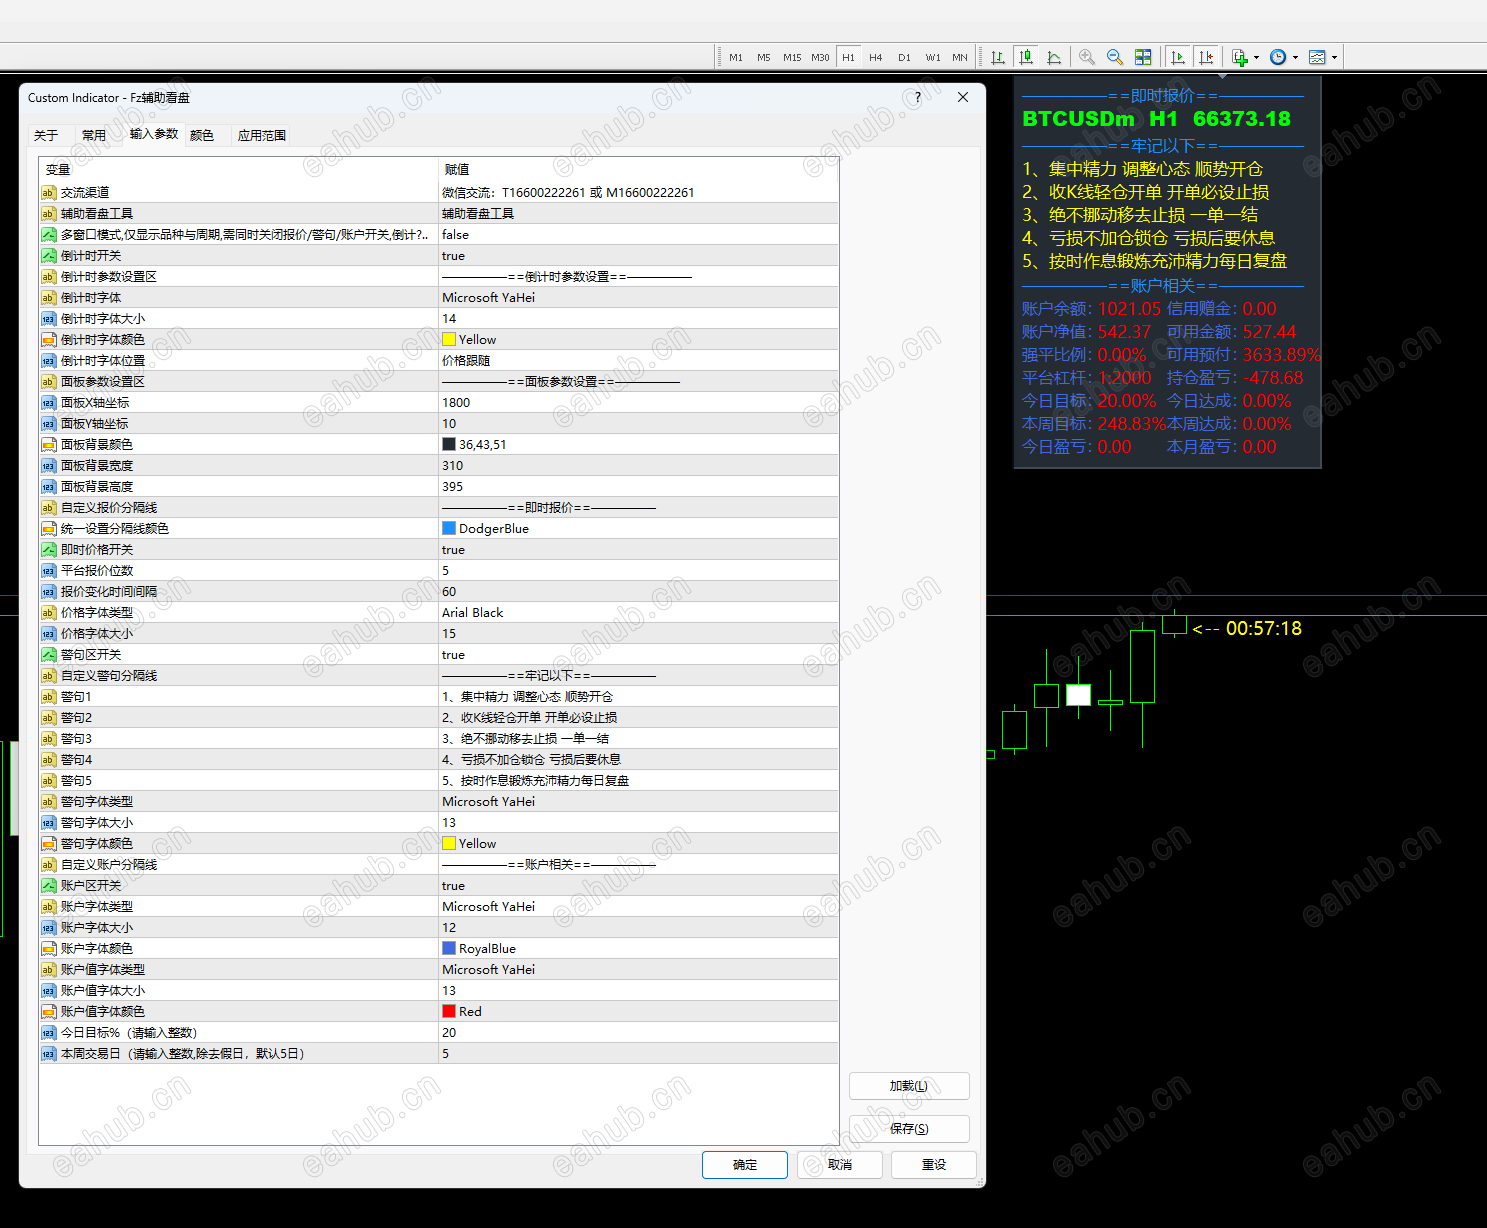Select W1 timeframe

point(932,57)
